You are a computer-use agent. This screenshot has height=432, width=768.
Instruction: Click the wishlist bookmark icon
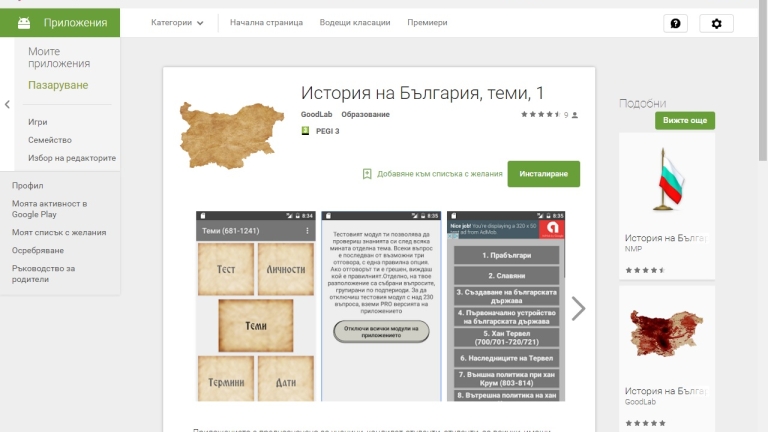[x=367, y=174]
